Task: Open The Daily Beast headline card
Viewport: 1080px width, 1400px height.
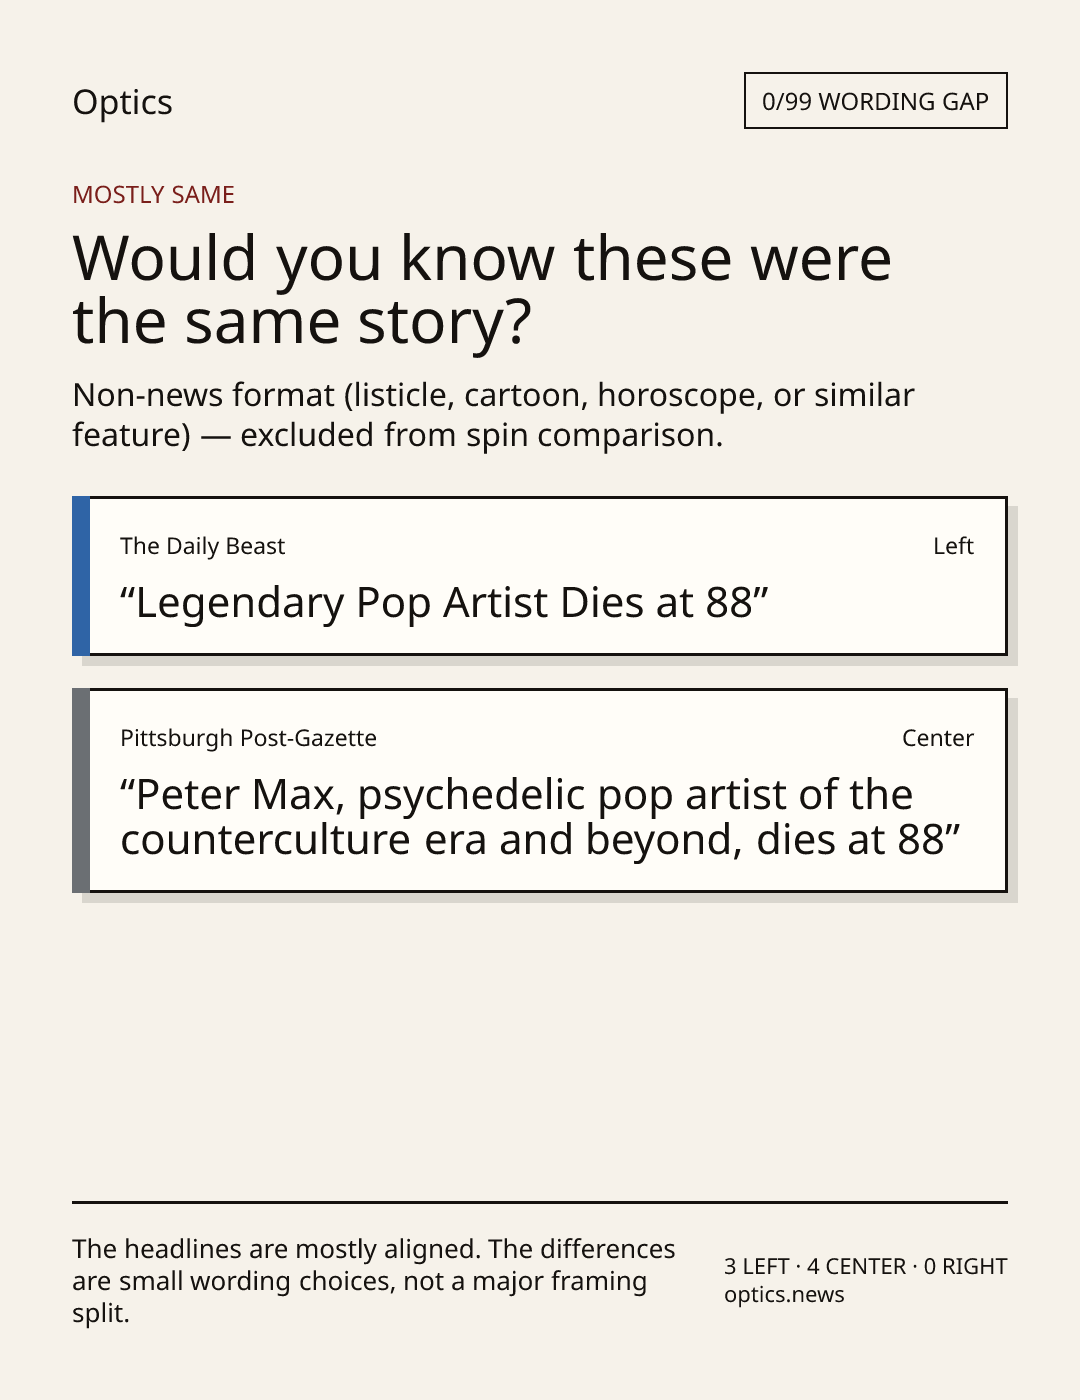Action: coord(540,576)
